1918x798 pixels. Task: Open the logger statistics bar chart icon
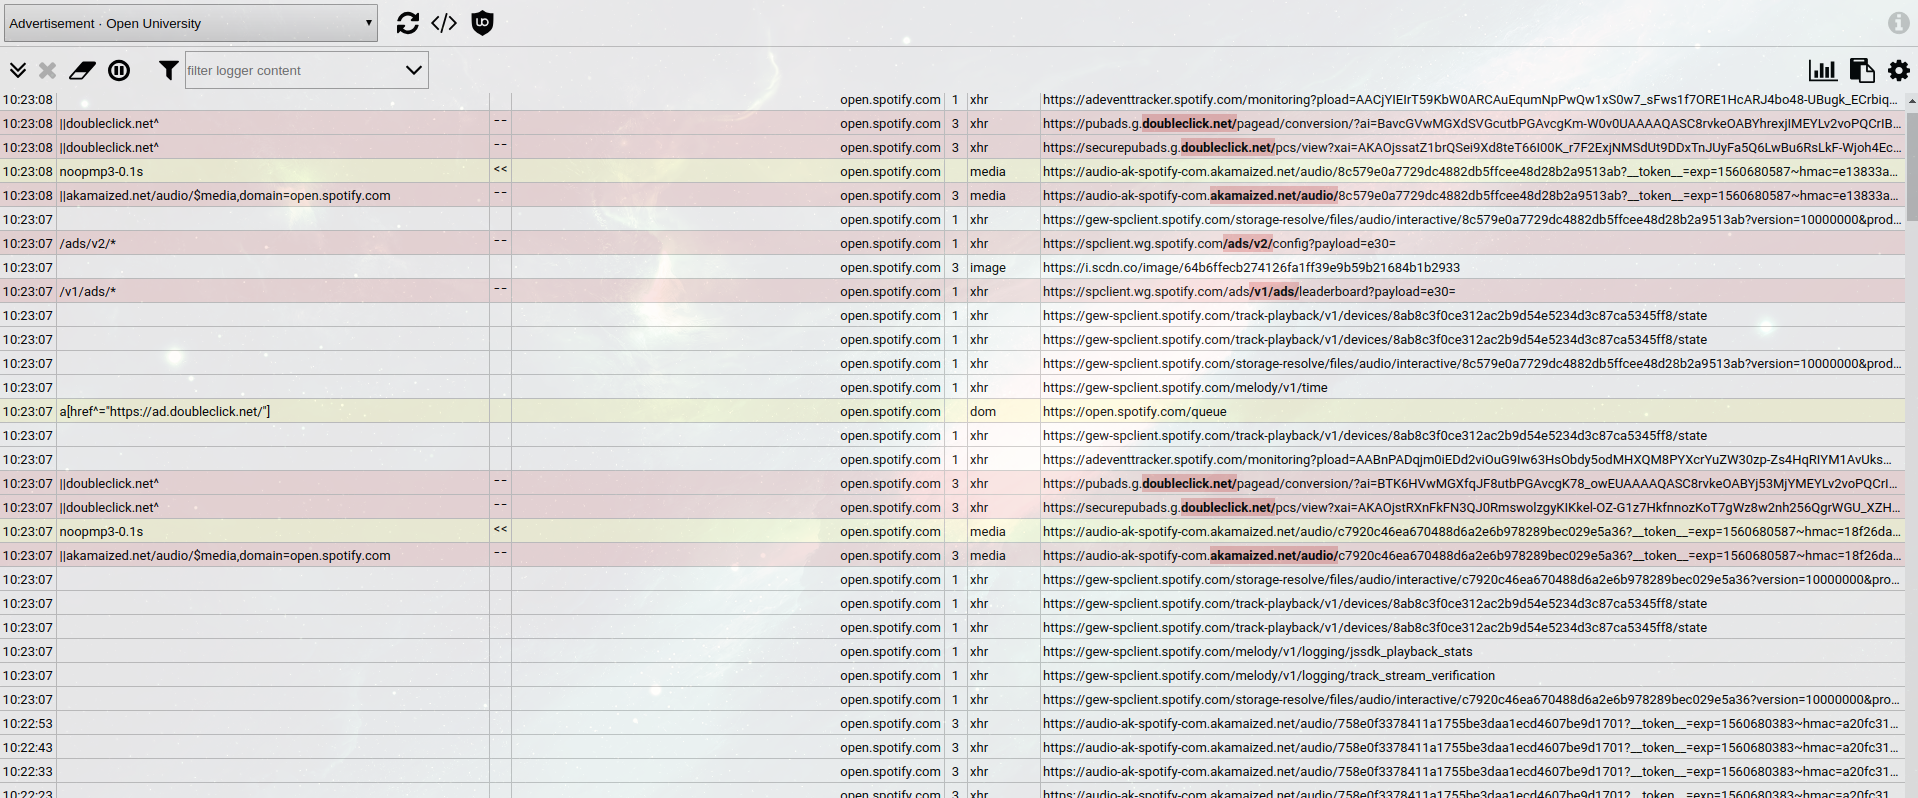(x=1822, y=70)
